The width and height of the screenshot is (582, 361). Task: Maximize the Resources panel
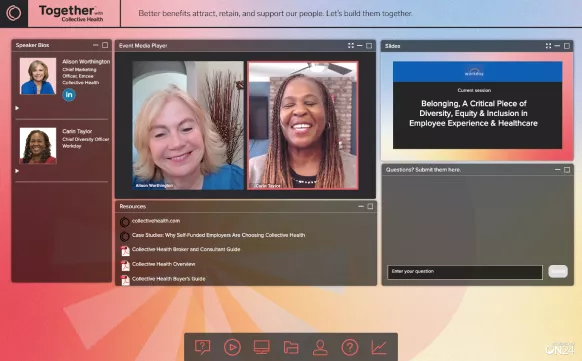pyautogui.click(x=370, y=206)
